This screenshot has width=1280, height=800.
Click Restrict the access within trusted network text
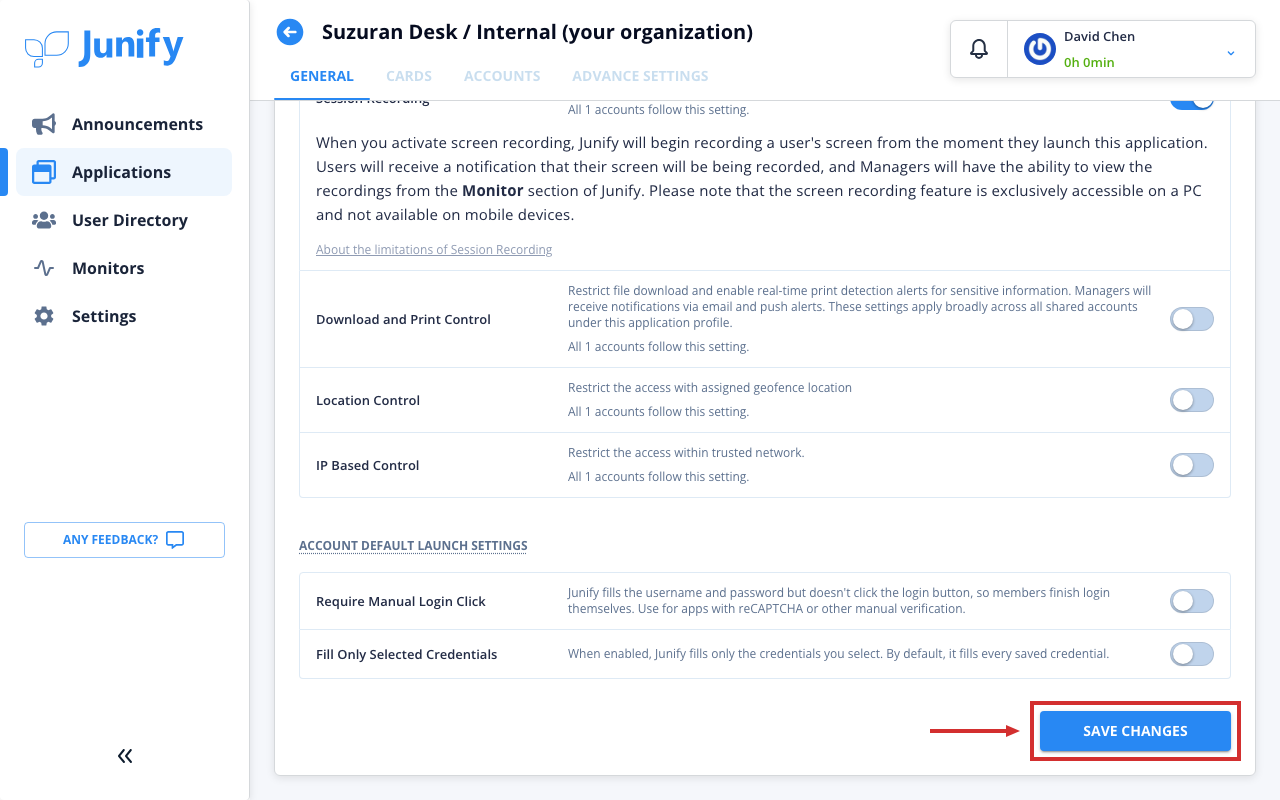pyautogui.click(x=686, y=452)
